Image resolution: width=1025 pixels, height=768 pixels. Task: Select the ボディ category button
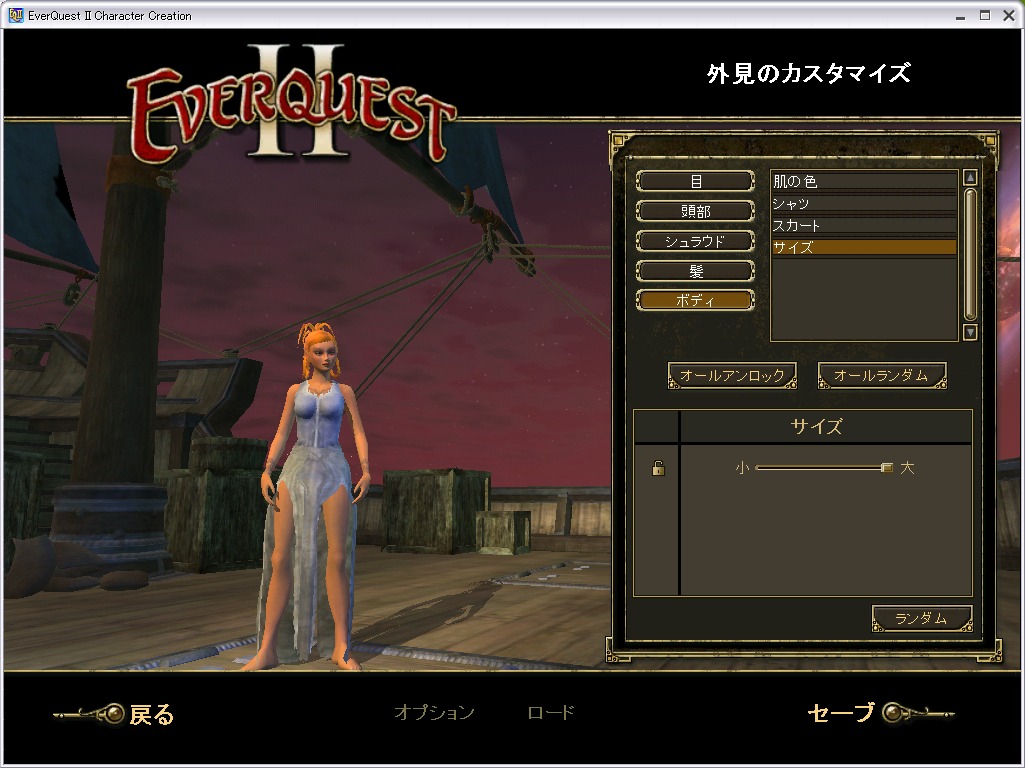click(696, 300)
